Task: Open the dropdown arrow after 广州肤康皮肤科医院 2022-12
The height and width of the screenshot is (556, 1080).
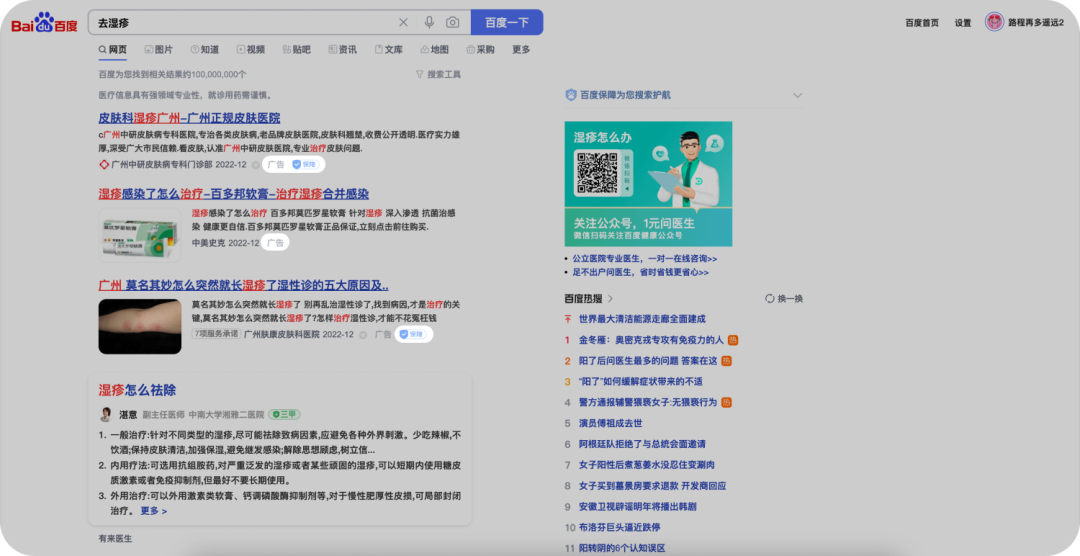Action: click(x=363, y=335)
